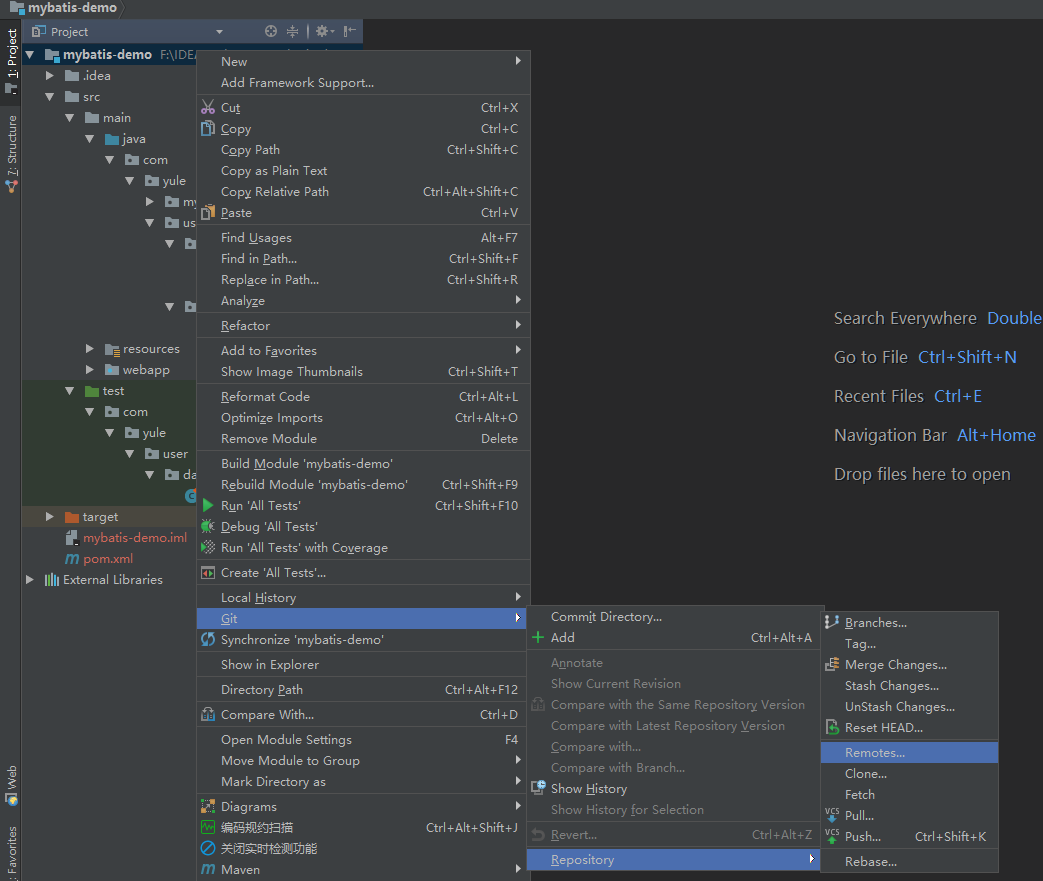Select Remotes... in Repository submenu
This screenshot has height=881, width=1043.
coord(874,753)
